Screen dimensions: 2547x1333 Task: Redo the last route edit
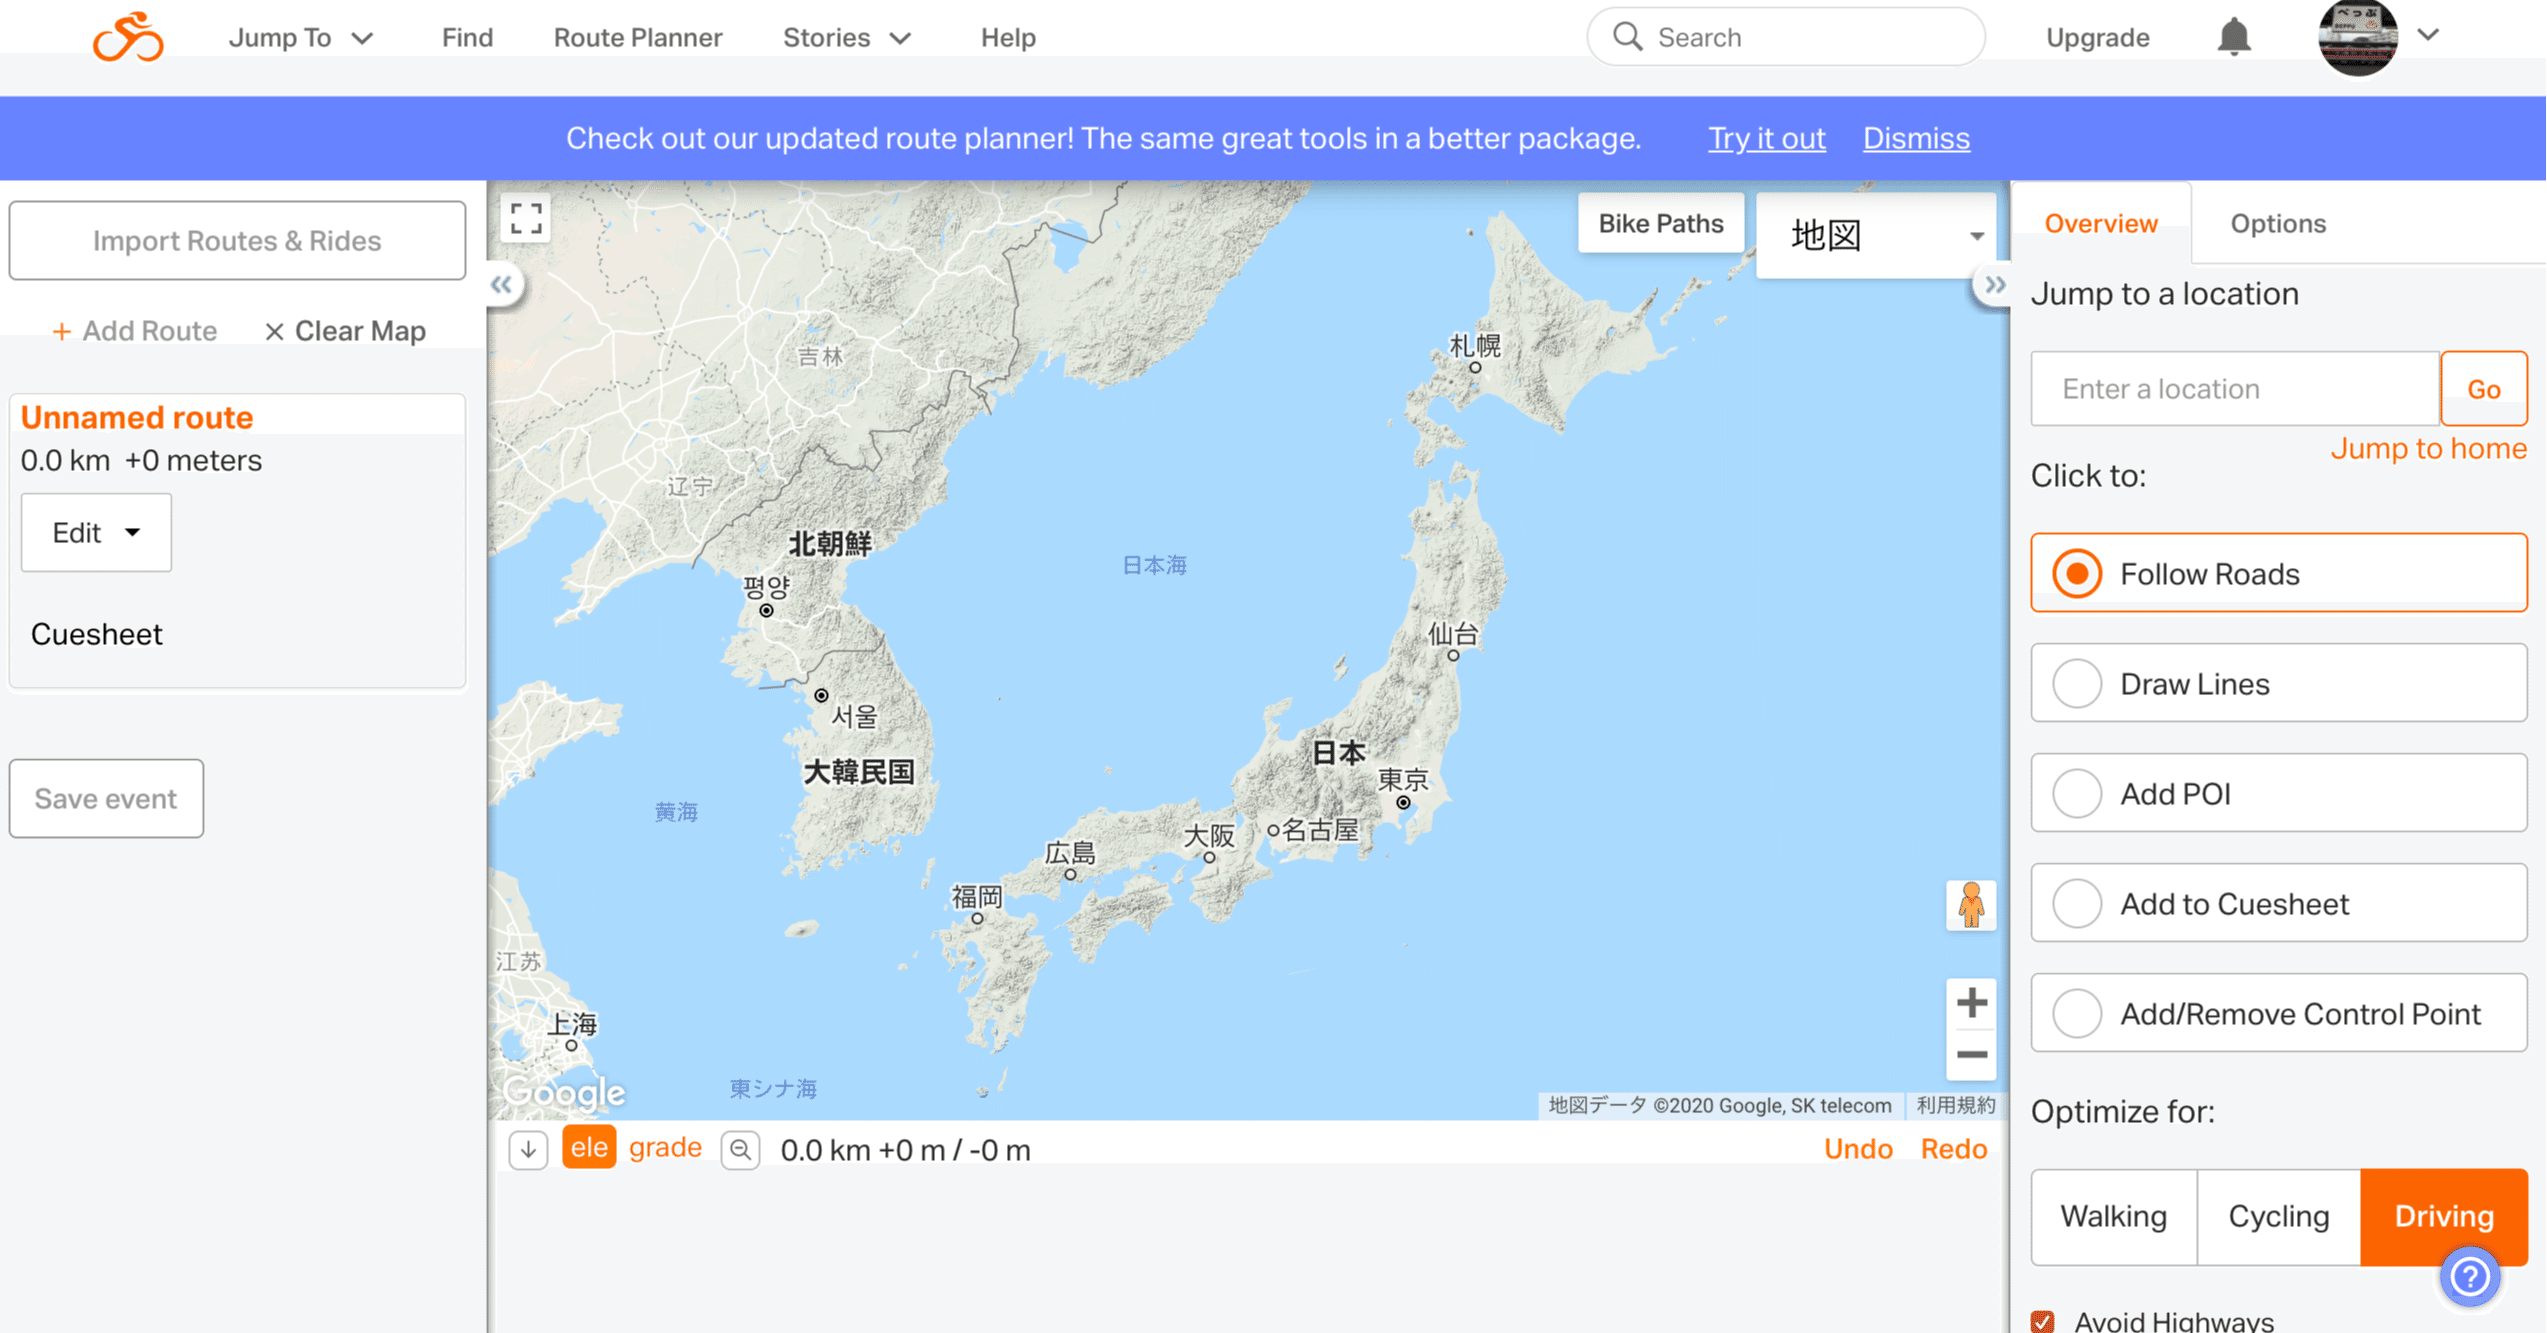[1953, 1149]
